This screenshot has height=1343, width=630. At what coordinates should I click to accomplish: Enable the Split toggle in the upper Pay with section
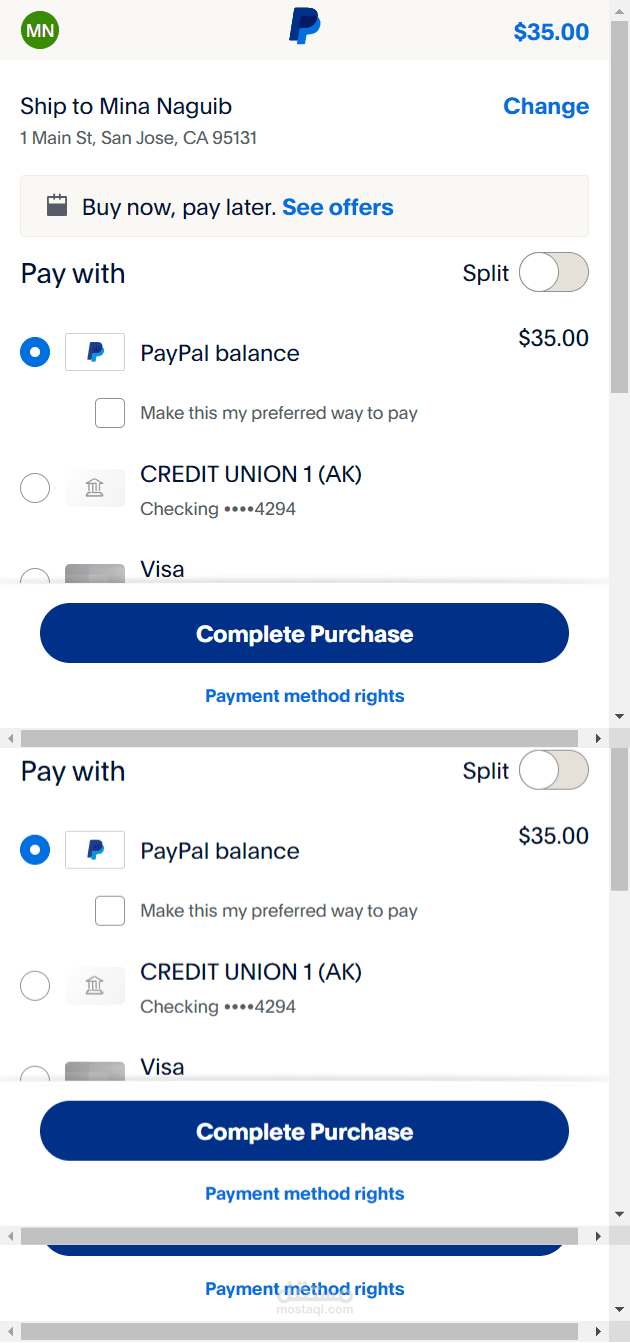553,272
